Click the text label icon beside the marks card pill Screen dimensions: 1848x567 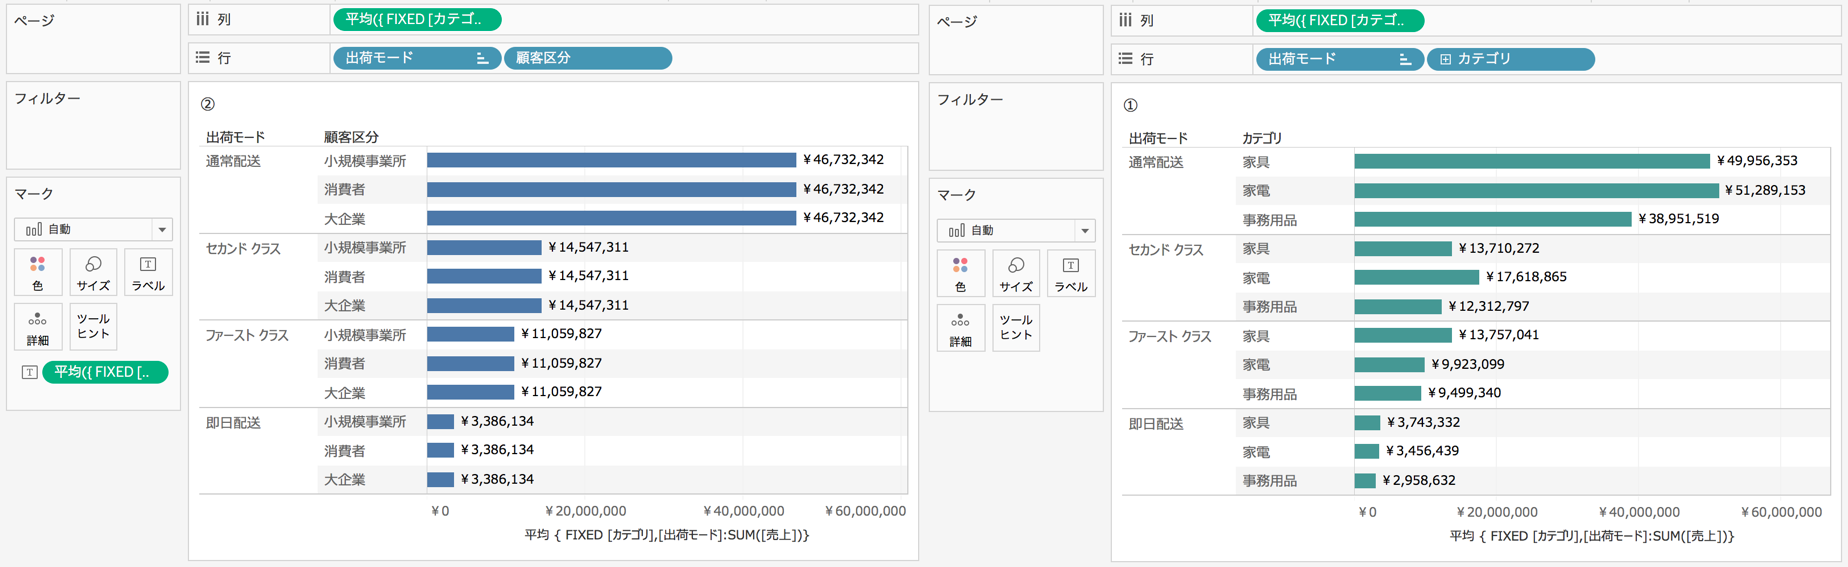coord(30,372)
